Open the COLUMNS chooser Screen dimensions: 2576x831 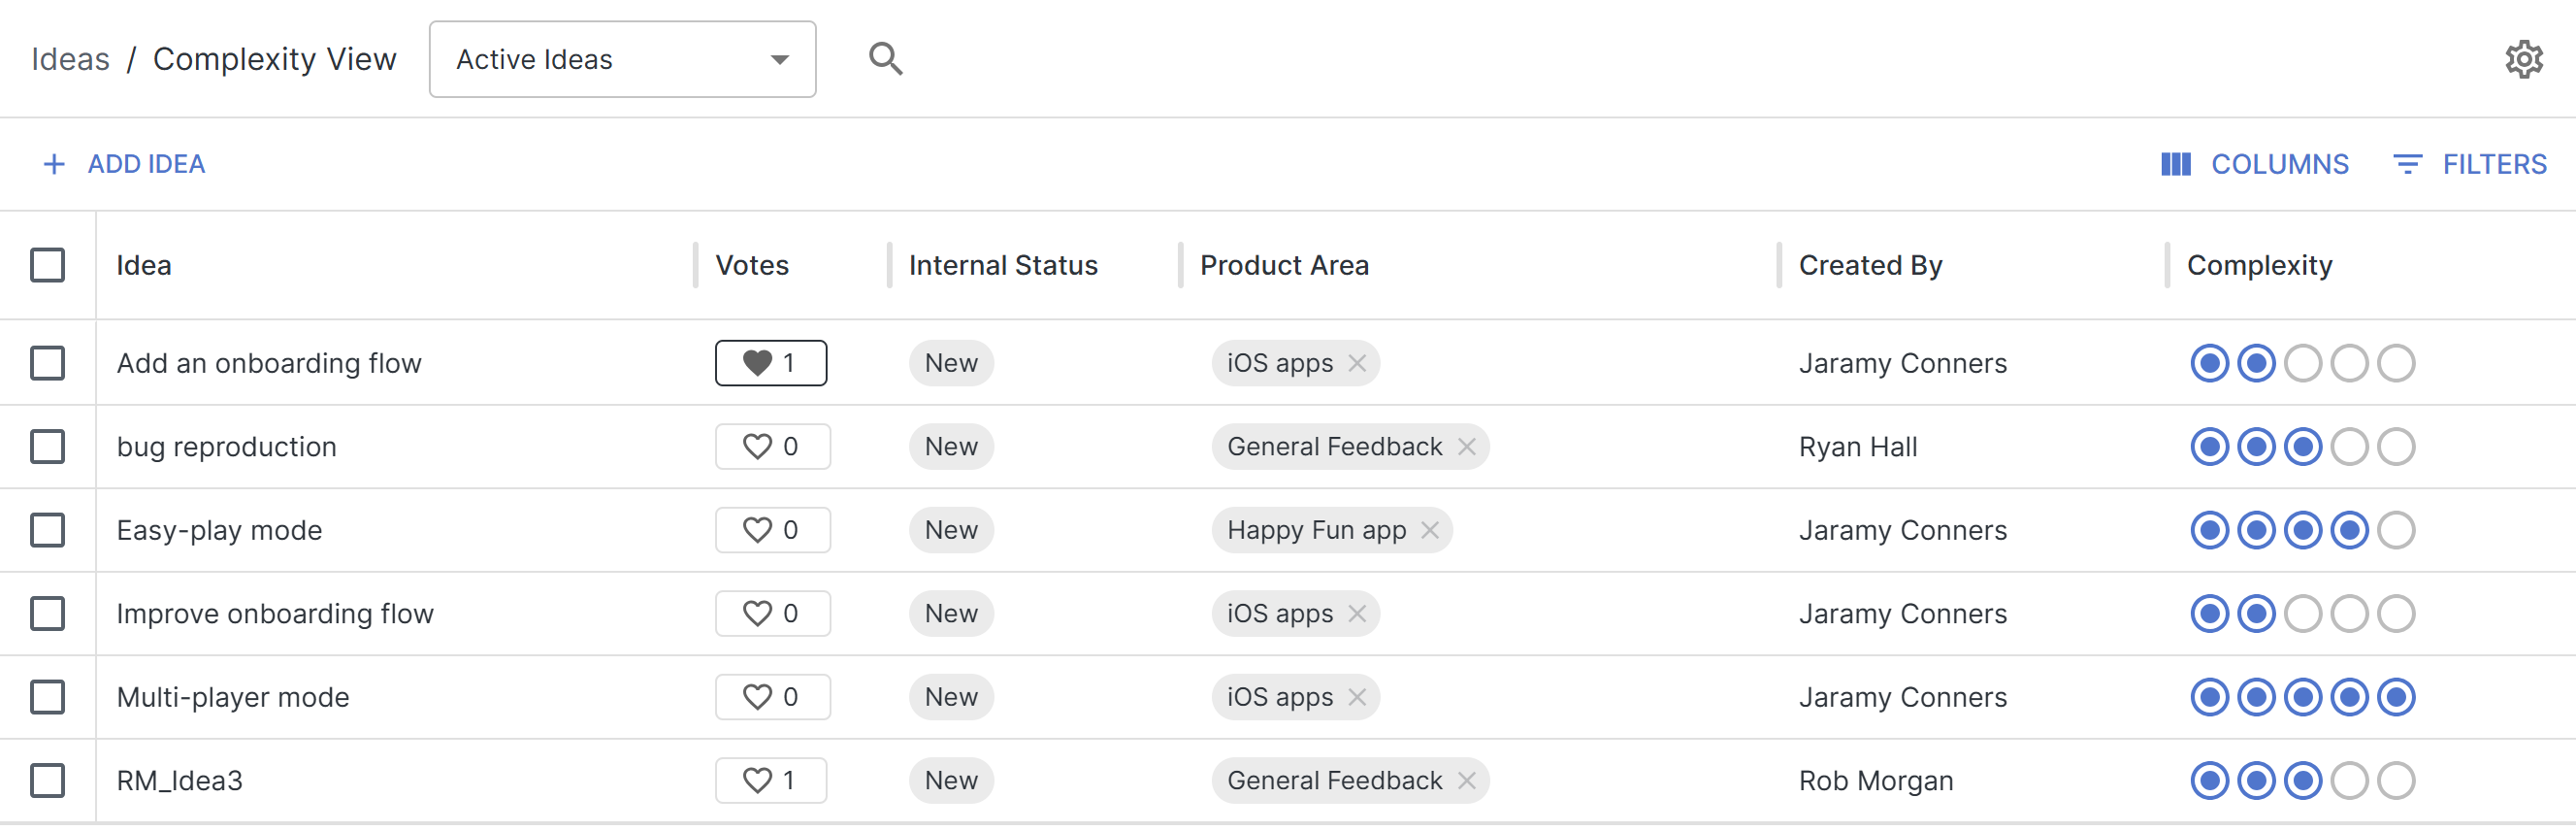(x=2254, y=164)
